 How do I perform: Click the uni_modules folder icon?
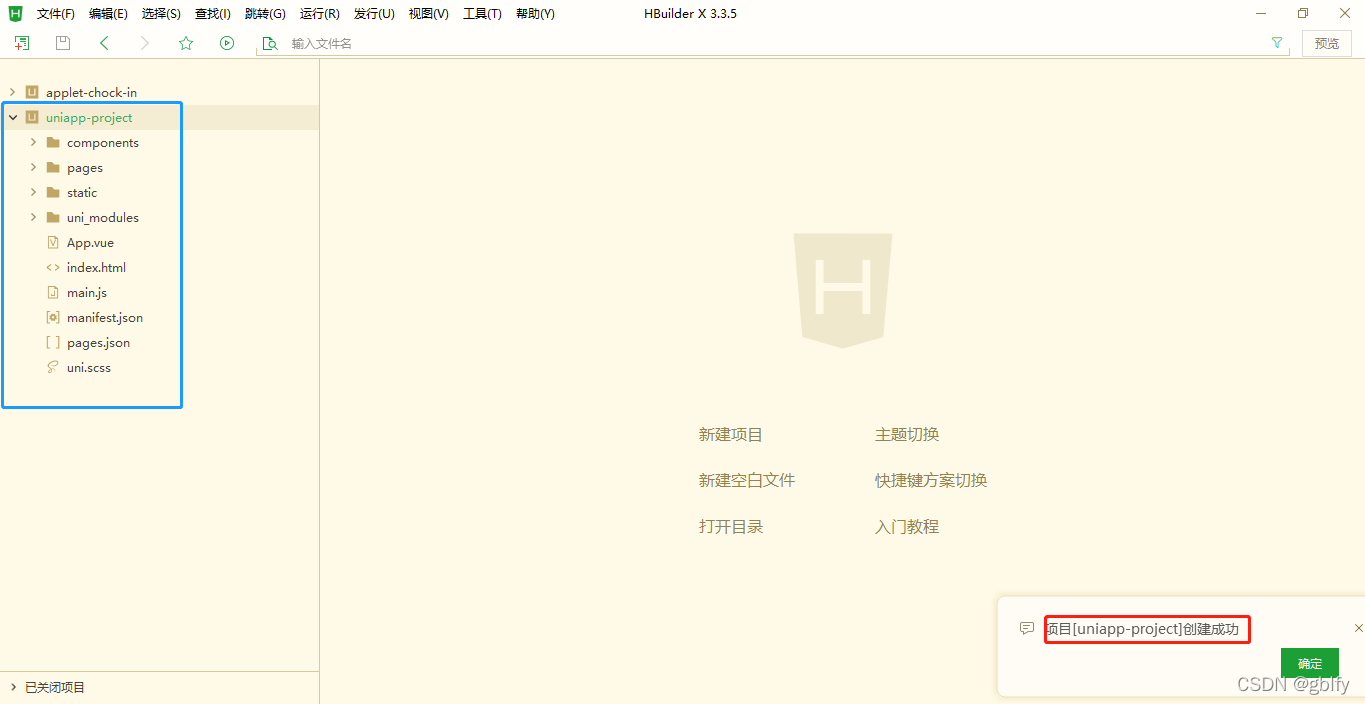pos(53,217)
